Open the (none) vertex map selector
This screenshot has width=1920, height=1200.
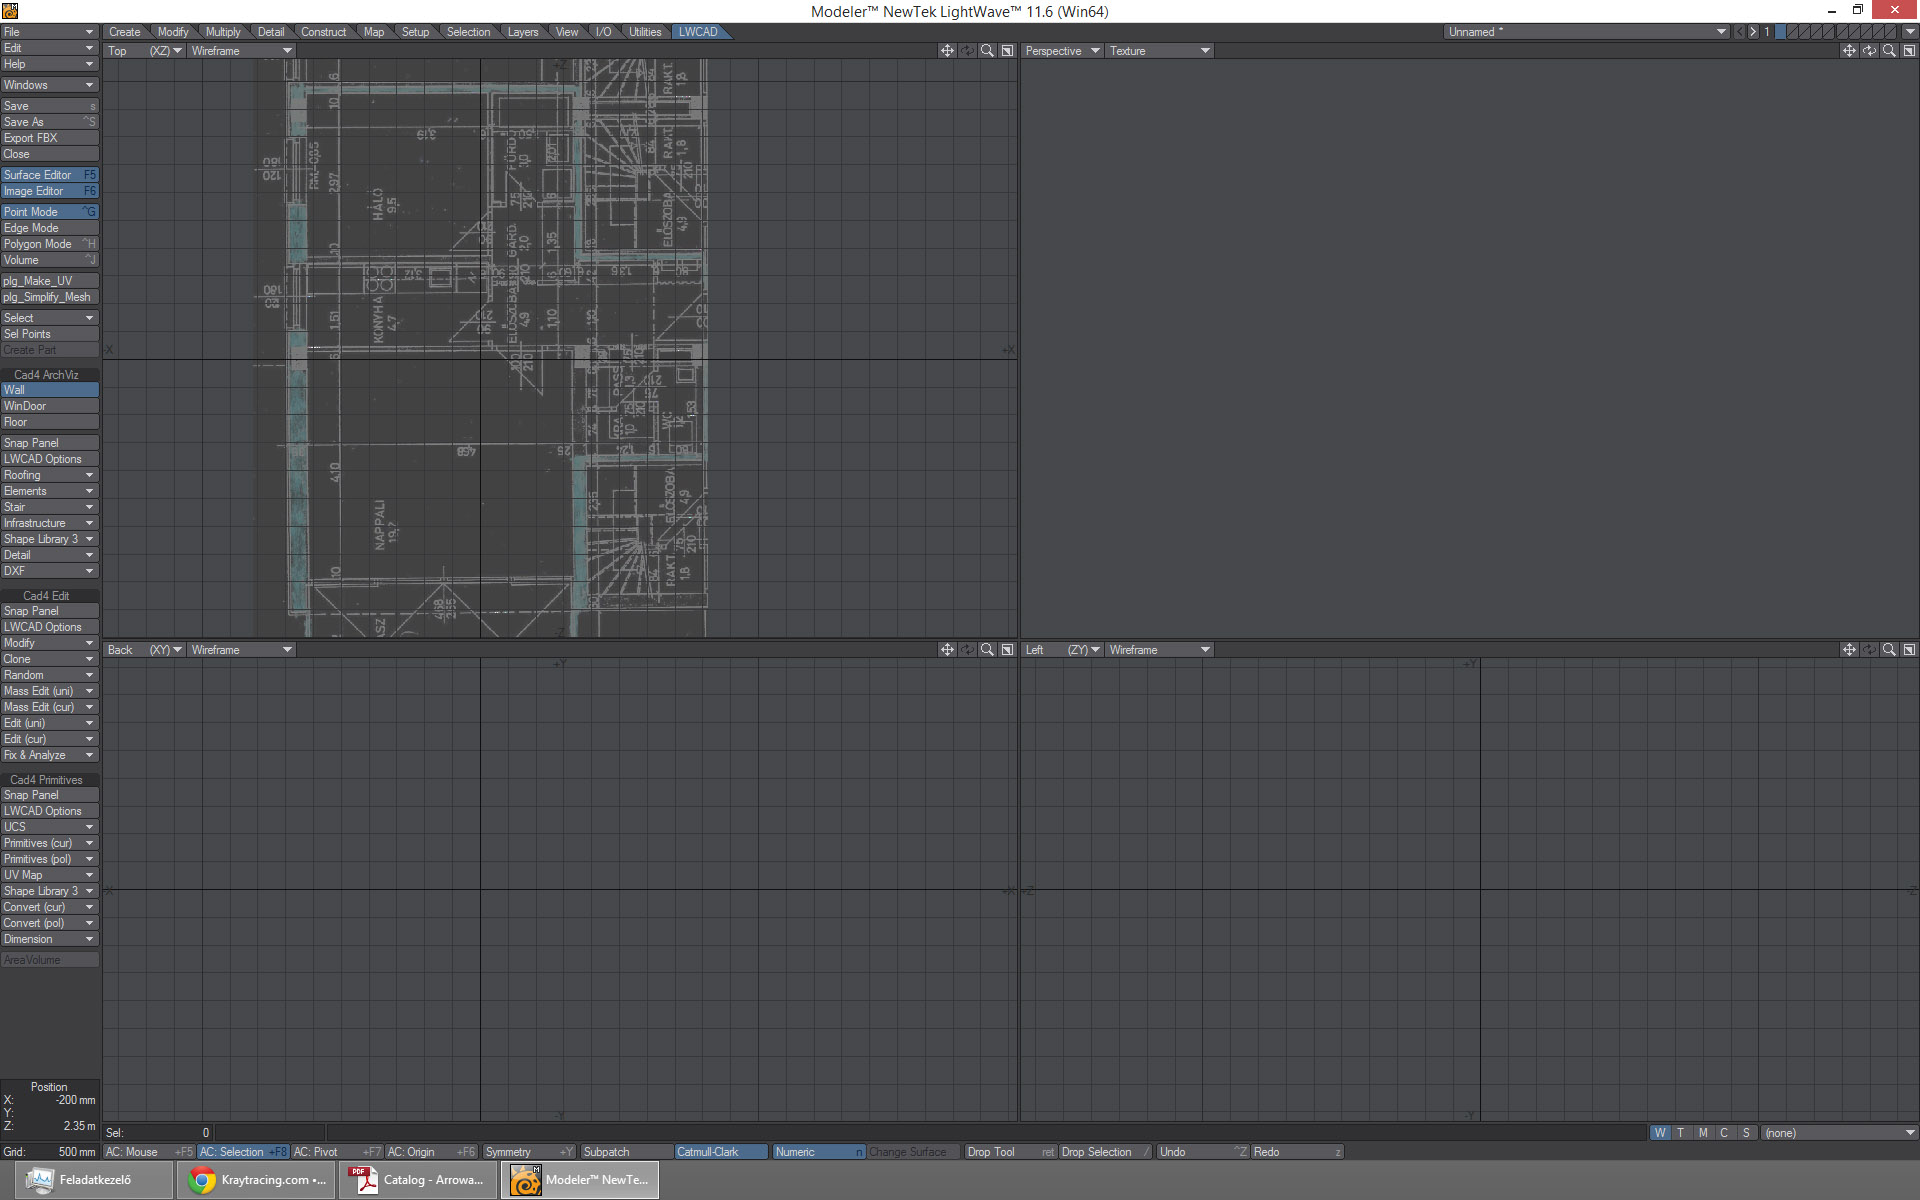[x=1837, y=1133]
